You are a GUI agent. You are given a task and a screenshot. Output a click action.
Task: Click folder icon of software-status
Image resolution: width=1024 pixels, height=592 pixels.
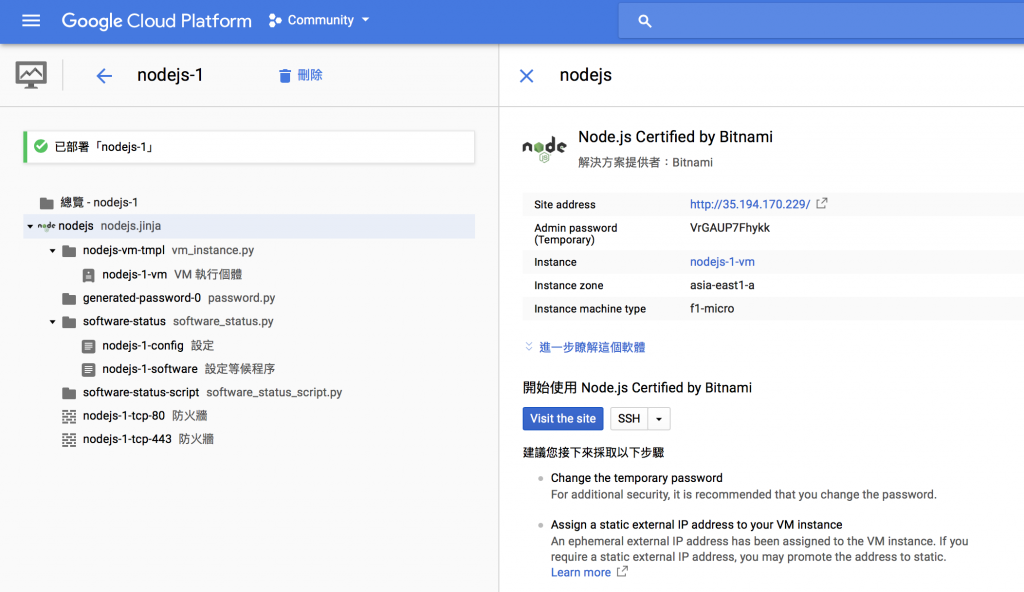[x=69, y=322]
